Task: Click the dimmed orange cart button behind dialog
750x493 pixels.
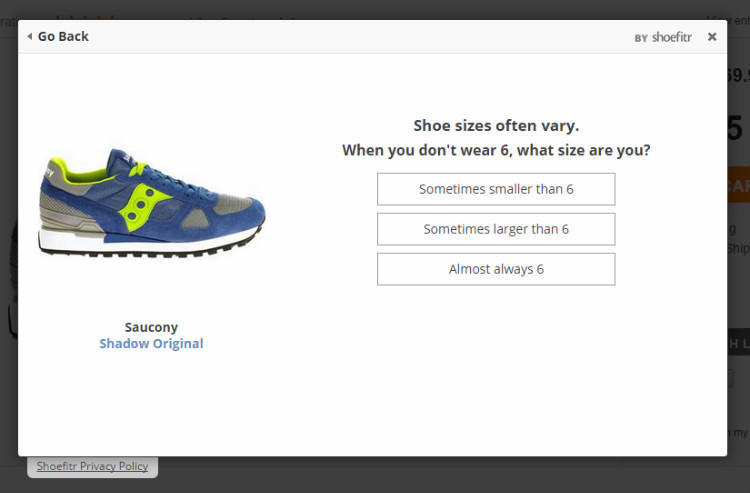Action: [x=738, y=185]
